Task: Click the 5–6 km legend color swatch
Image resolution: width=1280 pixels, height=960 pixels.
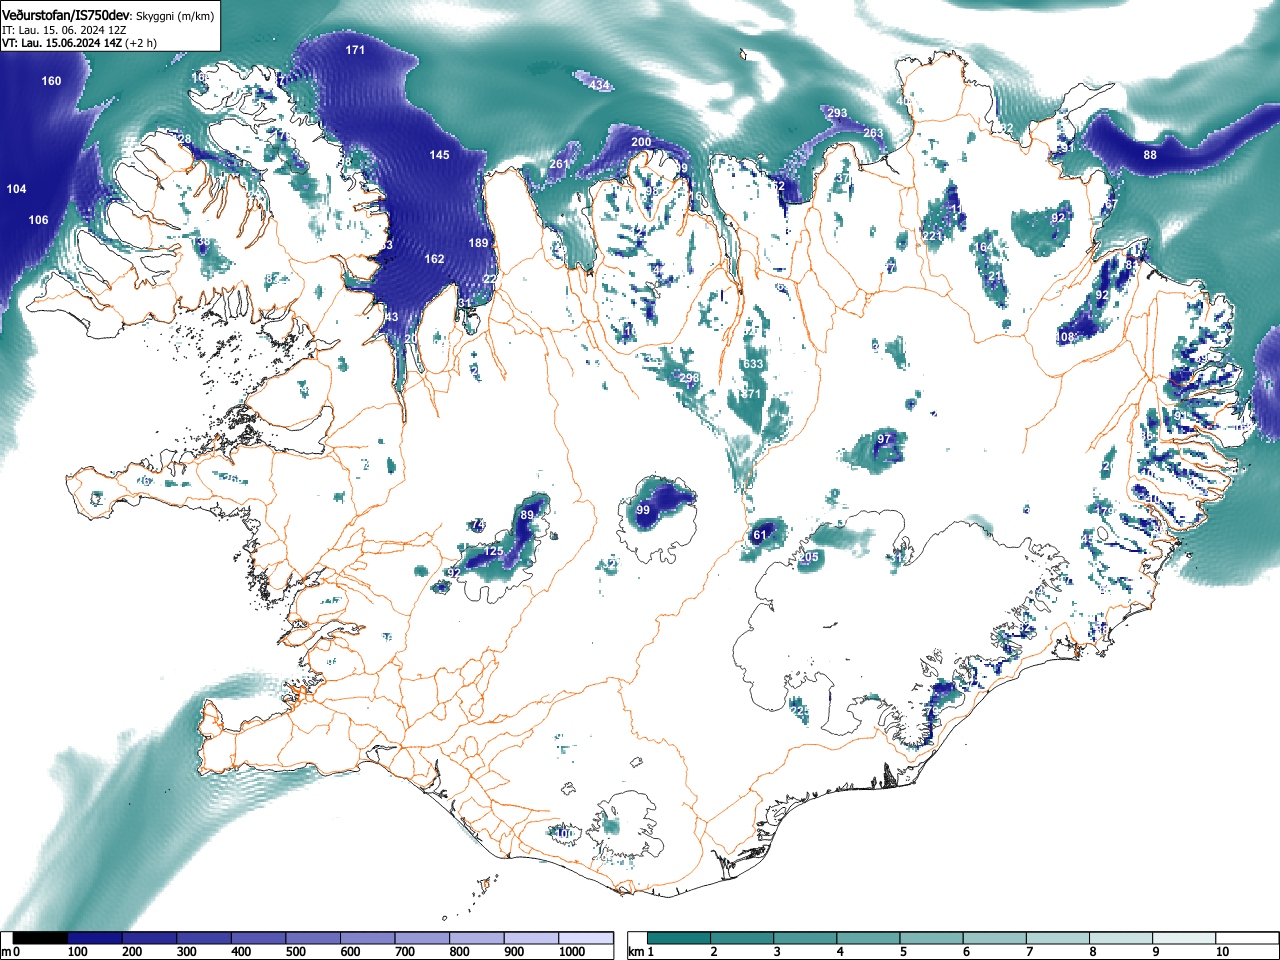Action: pos(934,938)
